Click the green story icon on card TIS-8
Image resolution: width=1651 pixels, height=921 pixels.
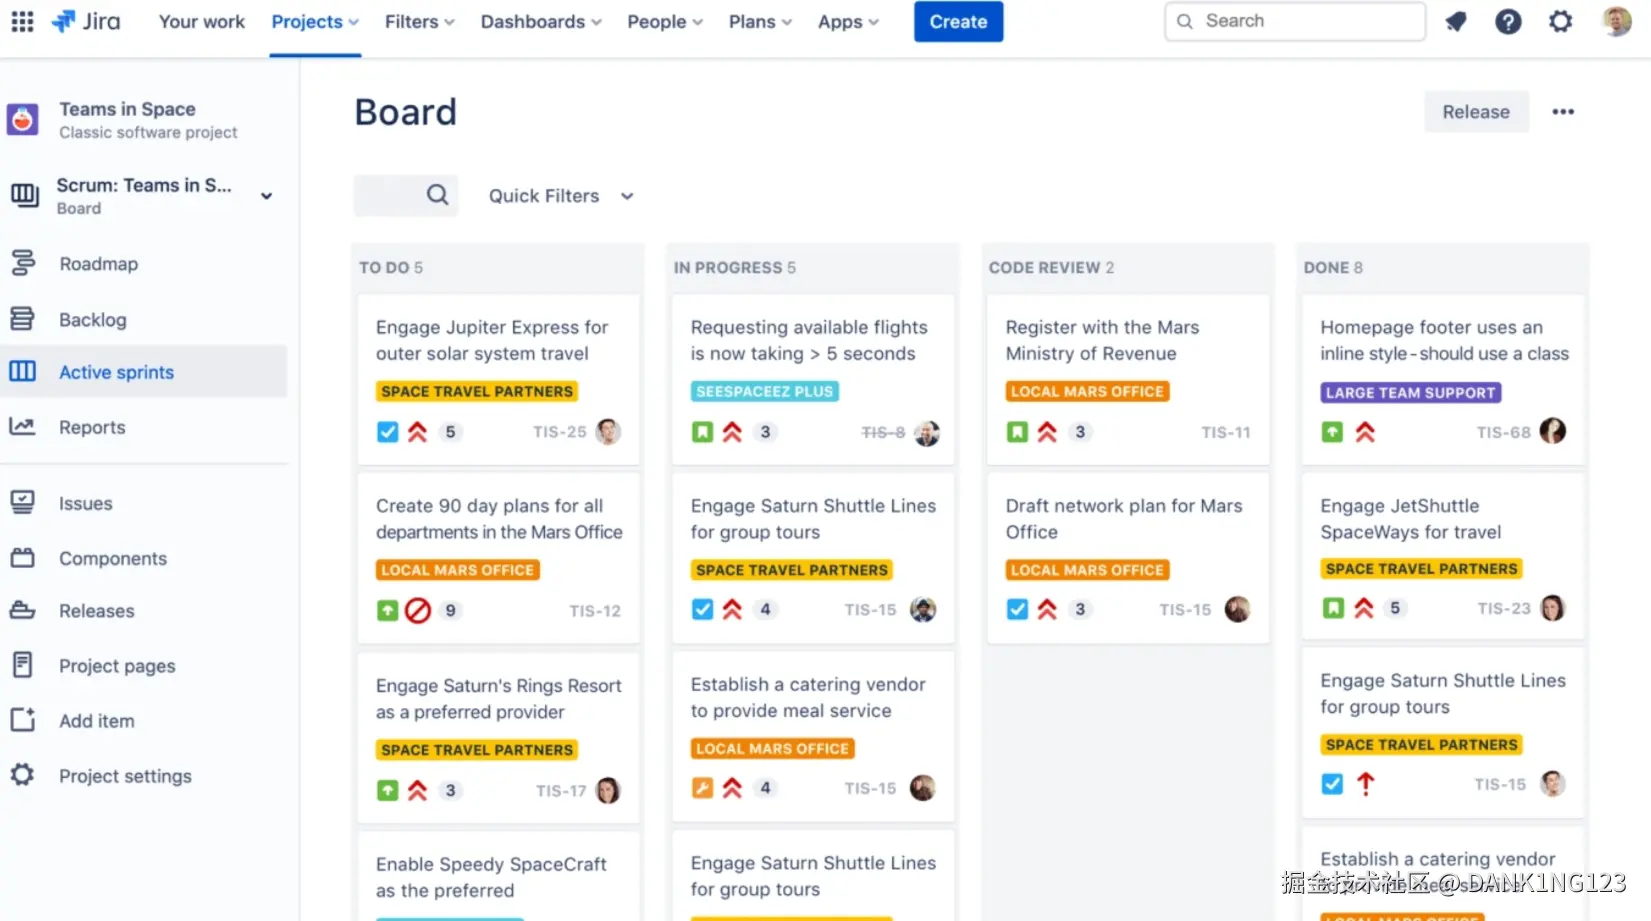point(702,432)
